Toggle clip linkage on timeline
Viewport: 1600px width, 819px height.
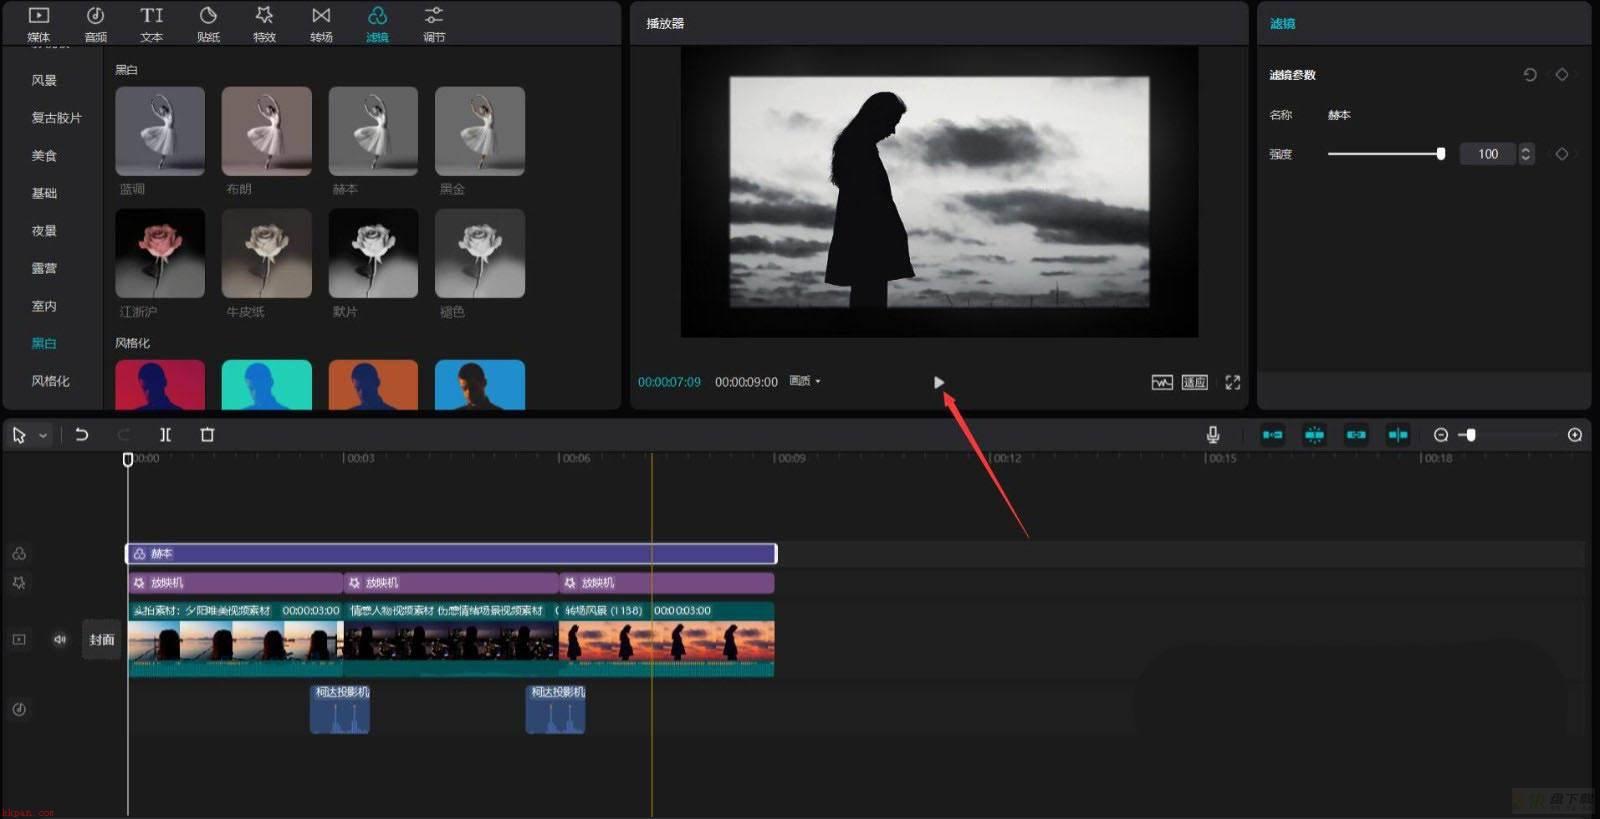pos(1356,434)
